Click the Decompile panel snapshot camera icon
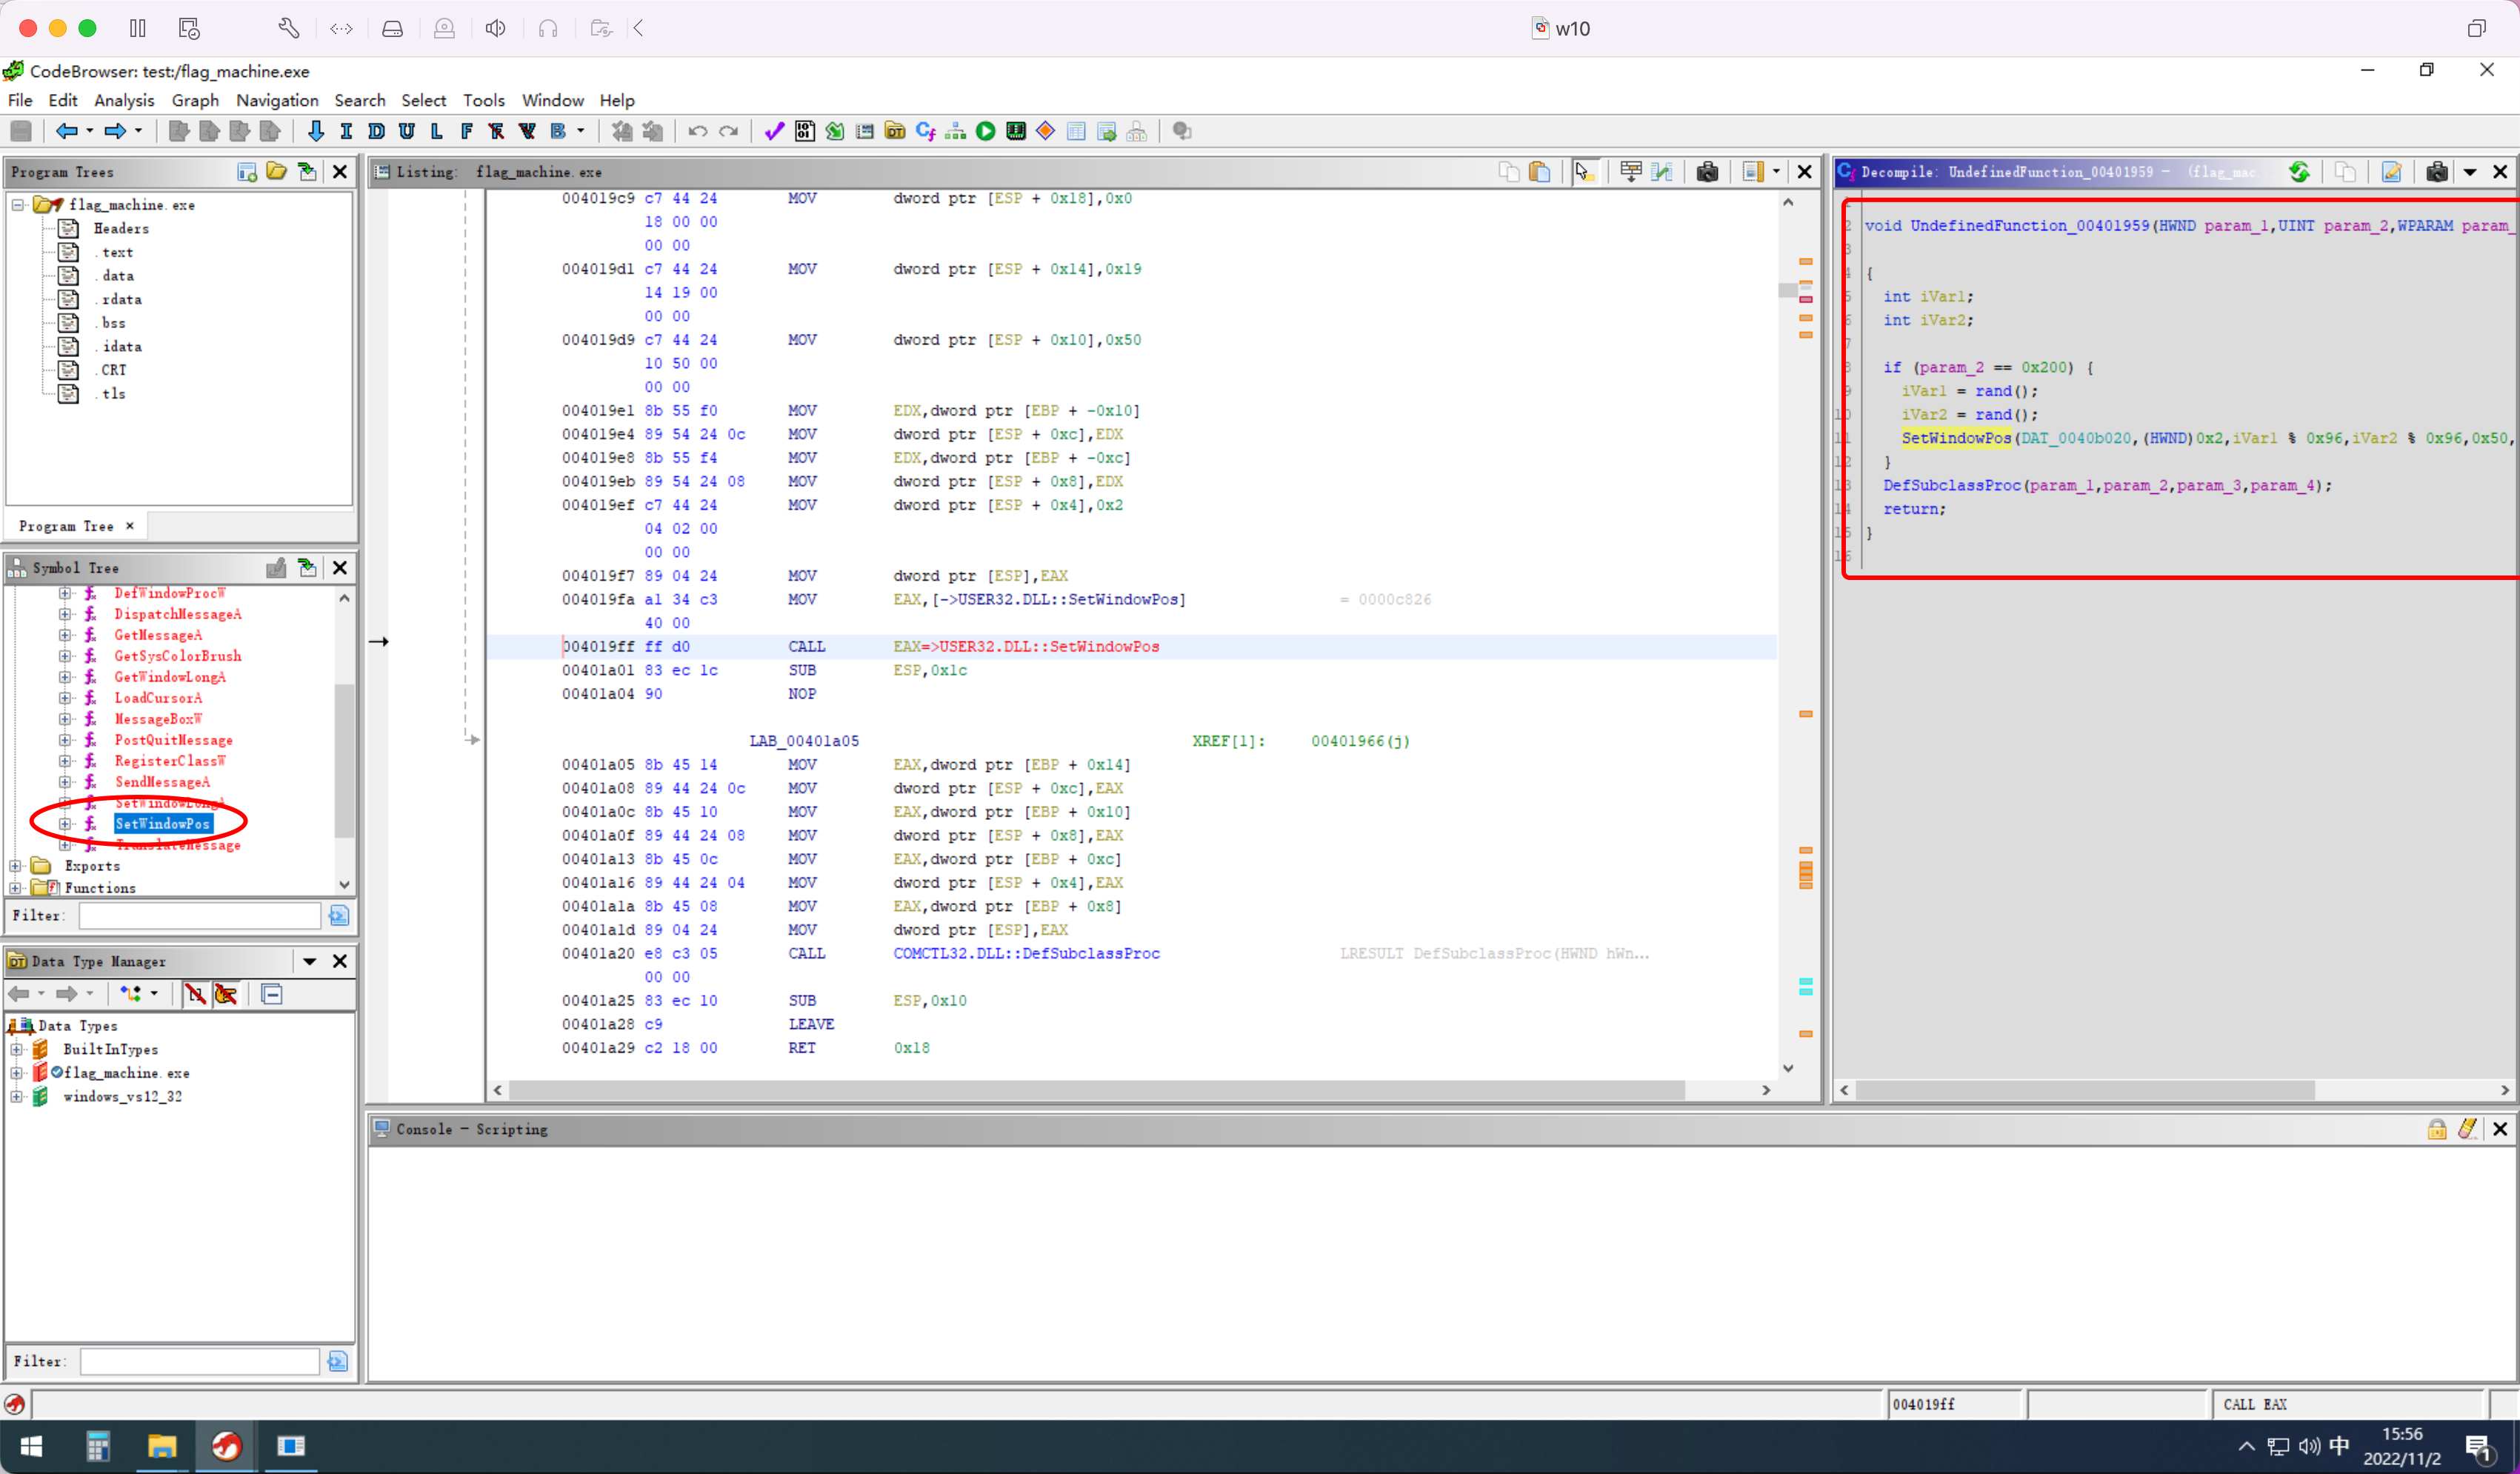The image size is (2520, 1474). point(2437,172)
